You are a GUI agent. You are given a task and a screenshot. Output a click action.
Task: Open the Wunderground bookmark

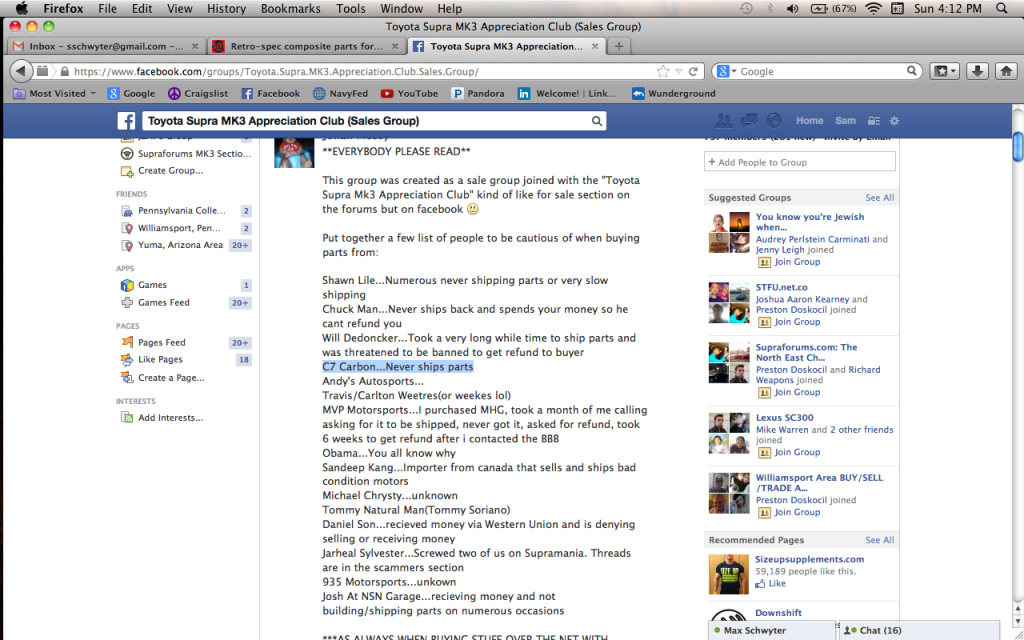pos(673,93)
